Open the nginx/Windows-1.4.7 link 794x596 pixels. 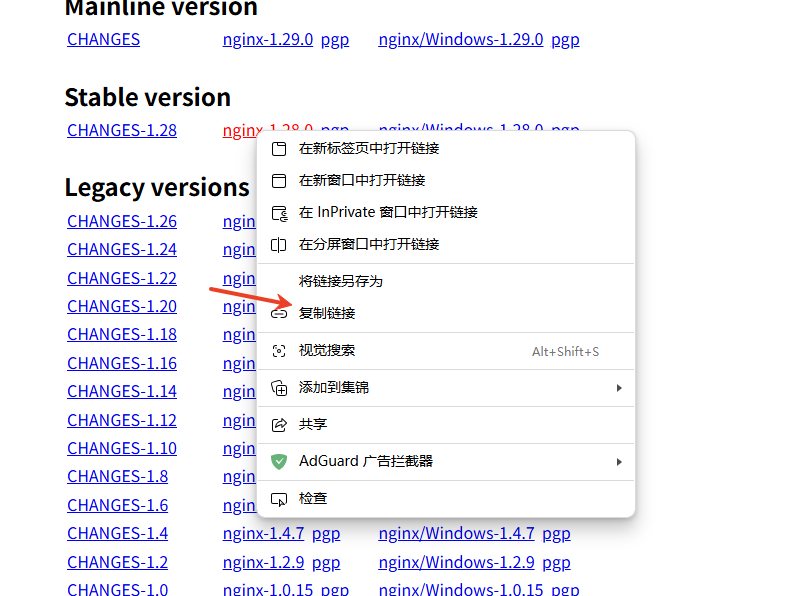tap(456, 533)
